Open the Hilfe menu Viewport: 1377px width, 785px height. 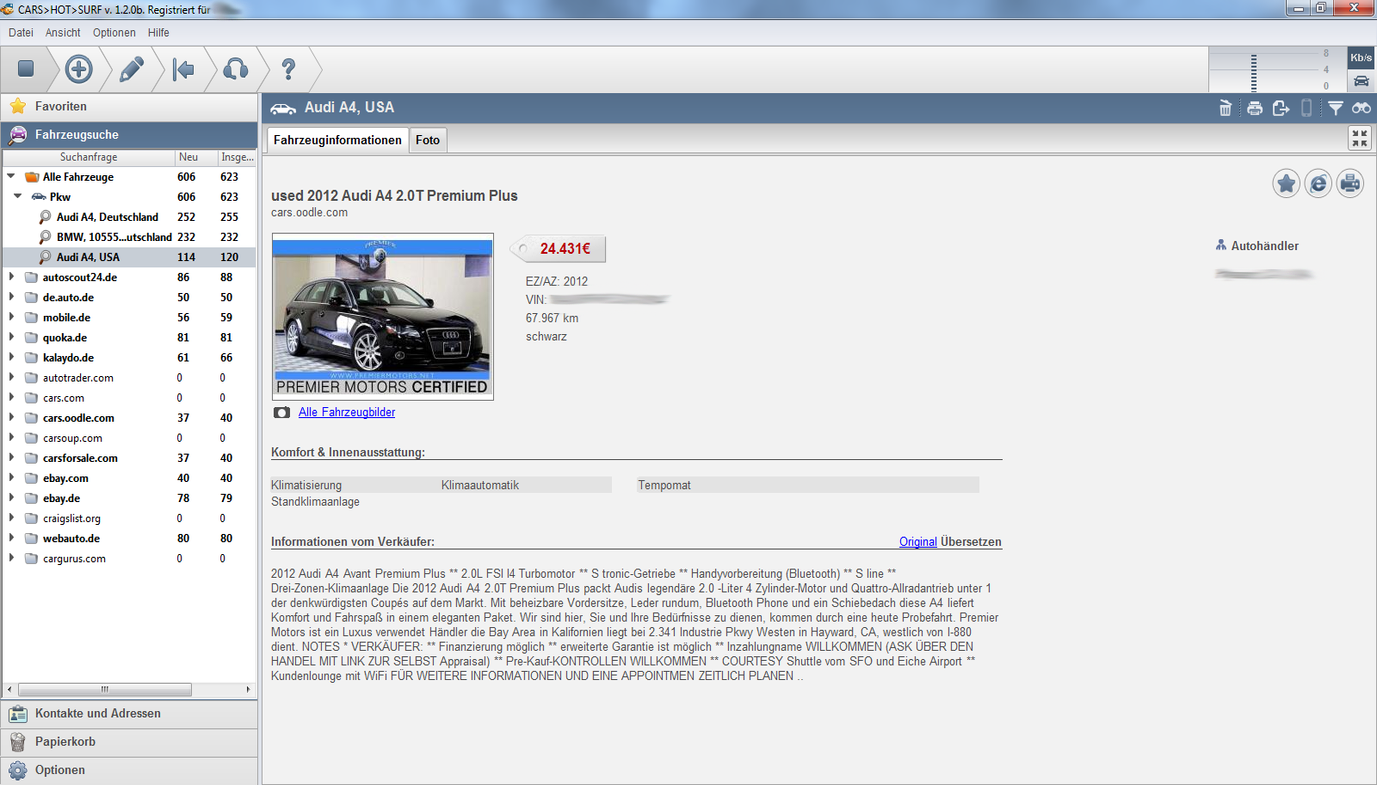(x=158, y=33)
